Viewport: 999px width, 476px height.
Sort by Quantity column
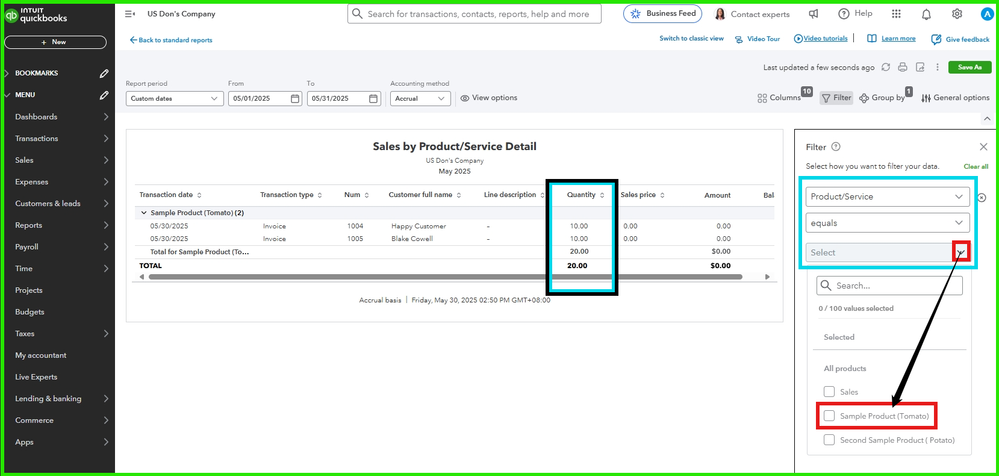[x=602, y=195]
